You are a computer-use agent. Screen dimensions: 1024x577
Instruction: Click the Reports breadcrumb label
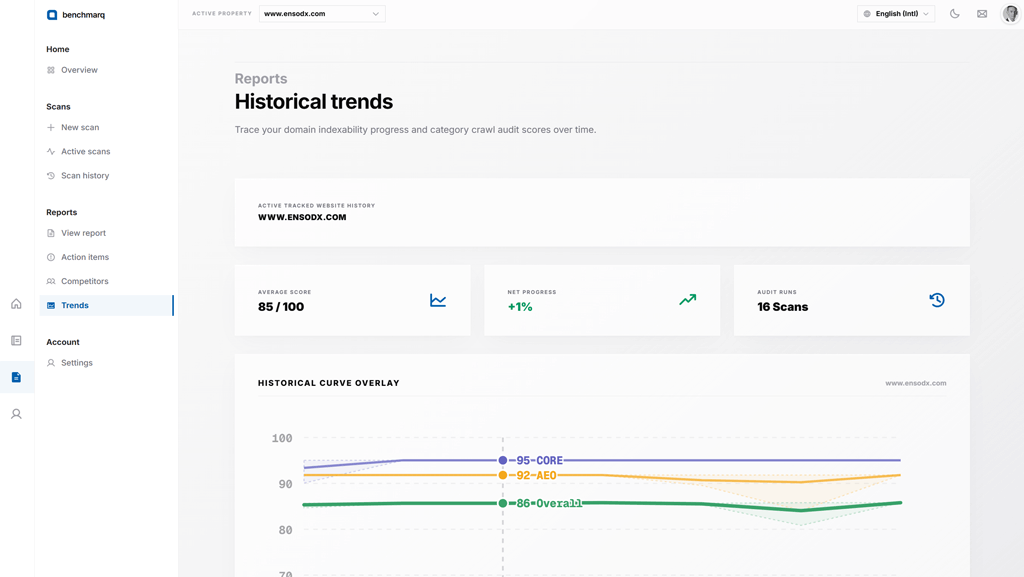tap(261, 78)
